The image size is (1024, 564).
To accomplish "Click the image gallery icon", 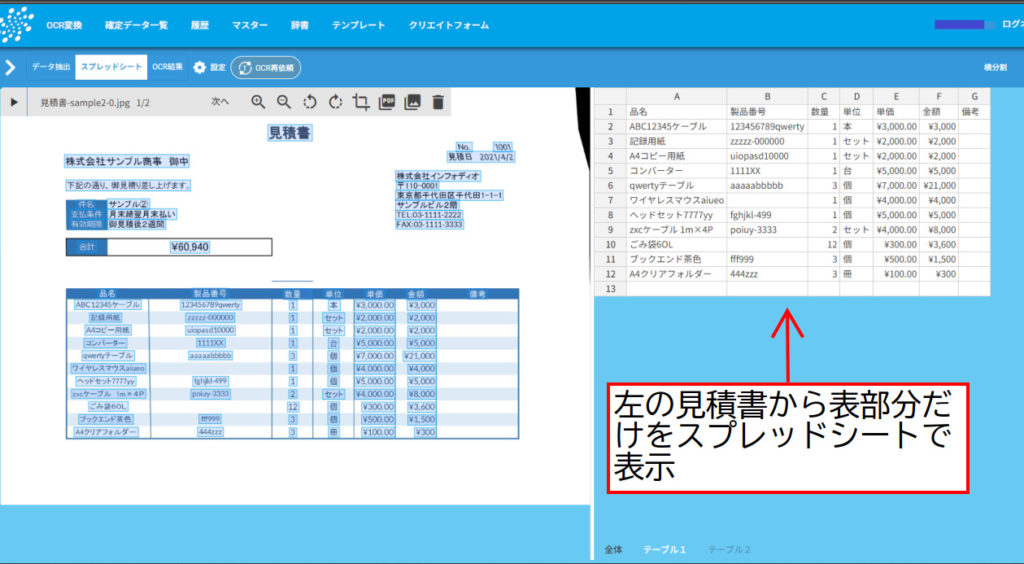I will tap(412, 102).
